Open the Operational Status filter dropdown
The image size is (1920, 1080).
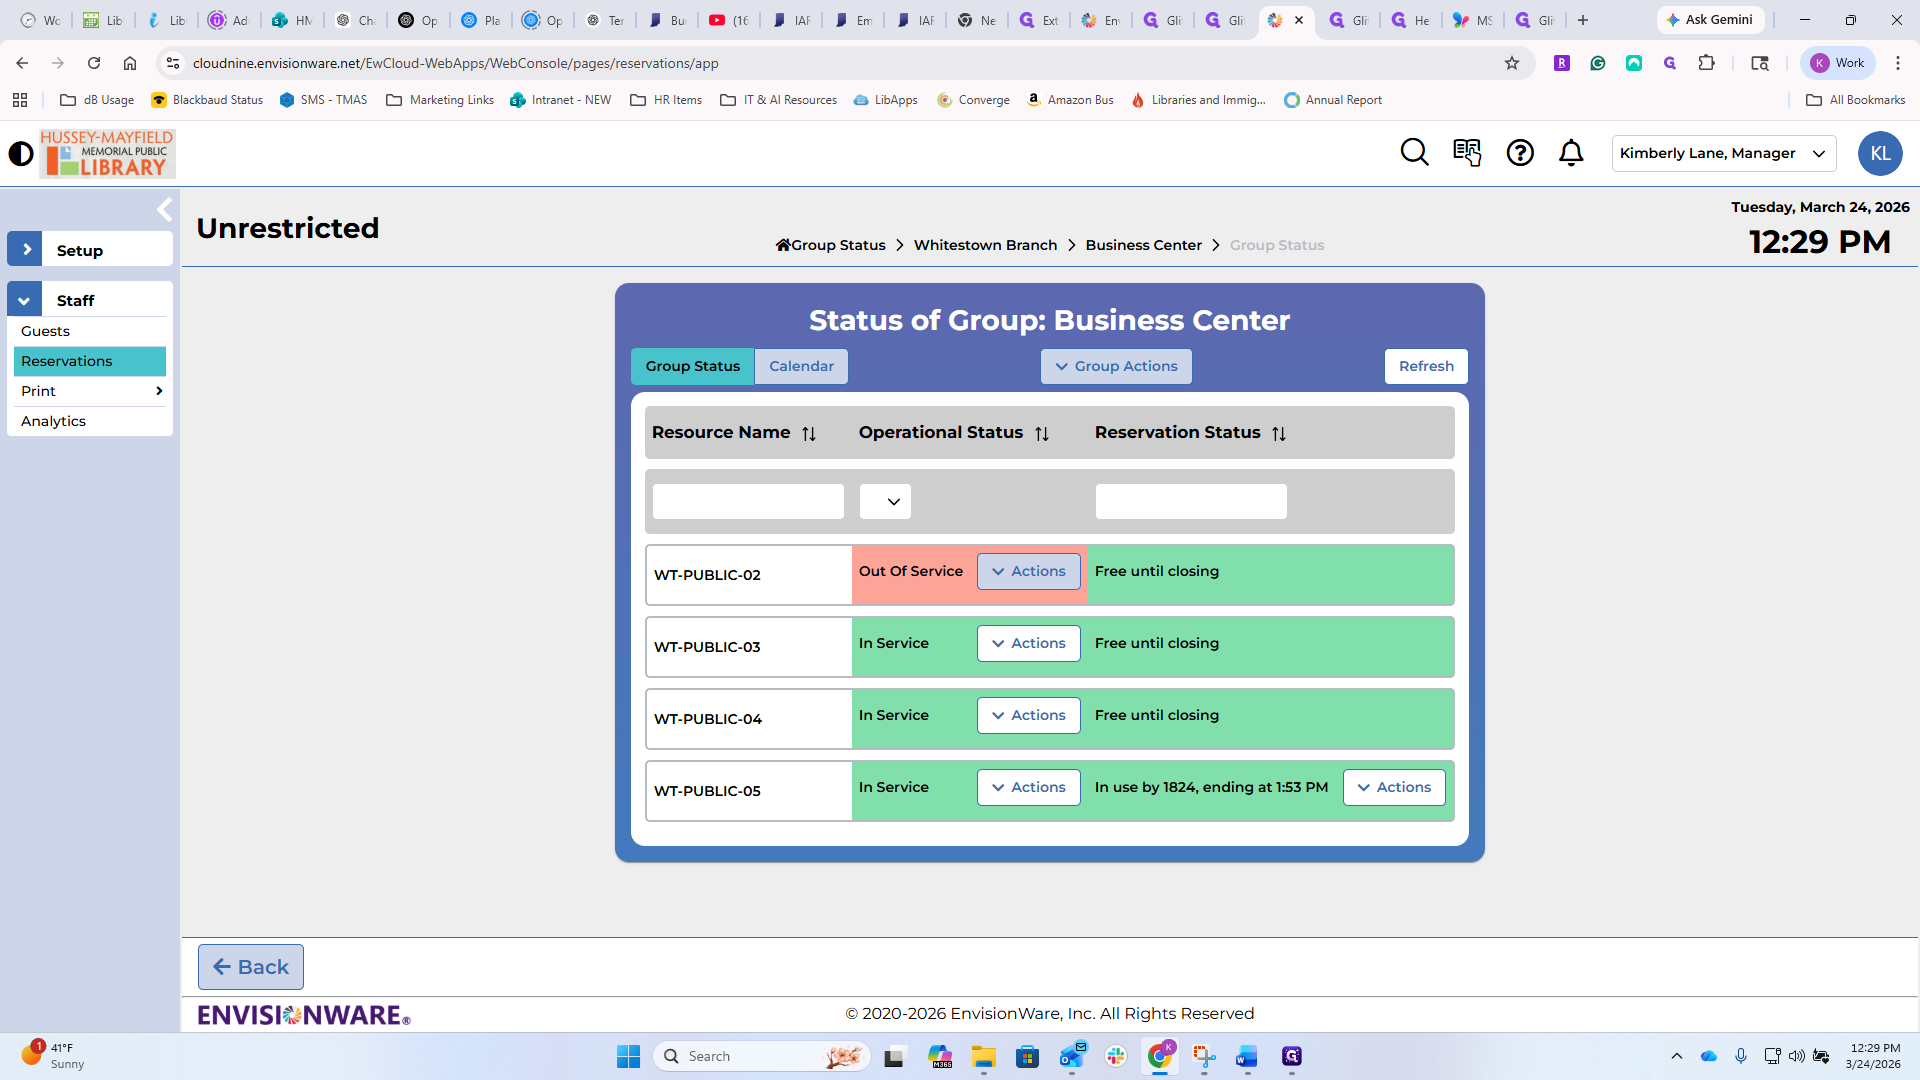coord(885,502)
